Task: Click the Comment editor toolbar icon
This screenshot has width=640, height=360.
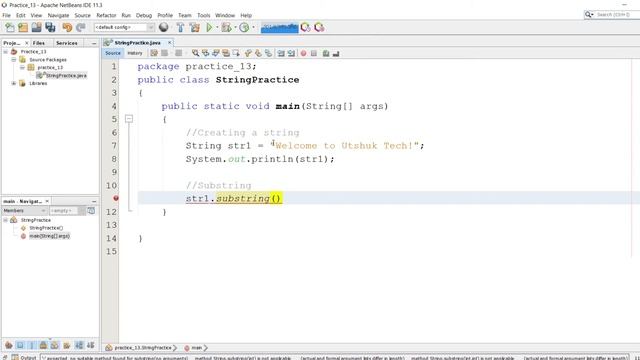Action: click(326, 53)
